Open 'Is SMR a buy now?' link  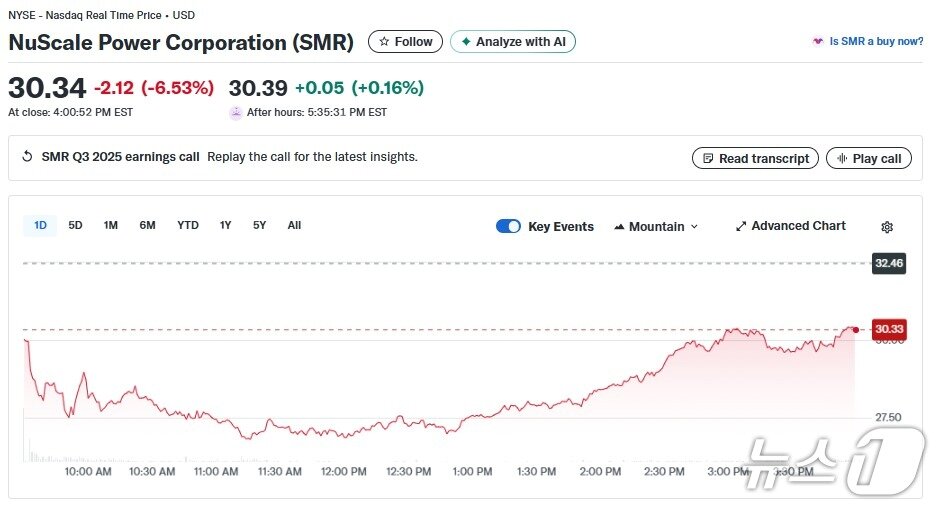pyautogui.click(x=876, y=42)
